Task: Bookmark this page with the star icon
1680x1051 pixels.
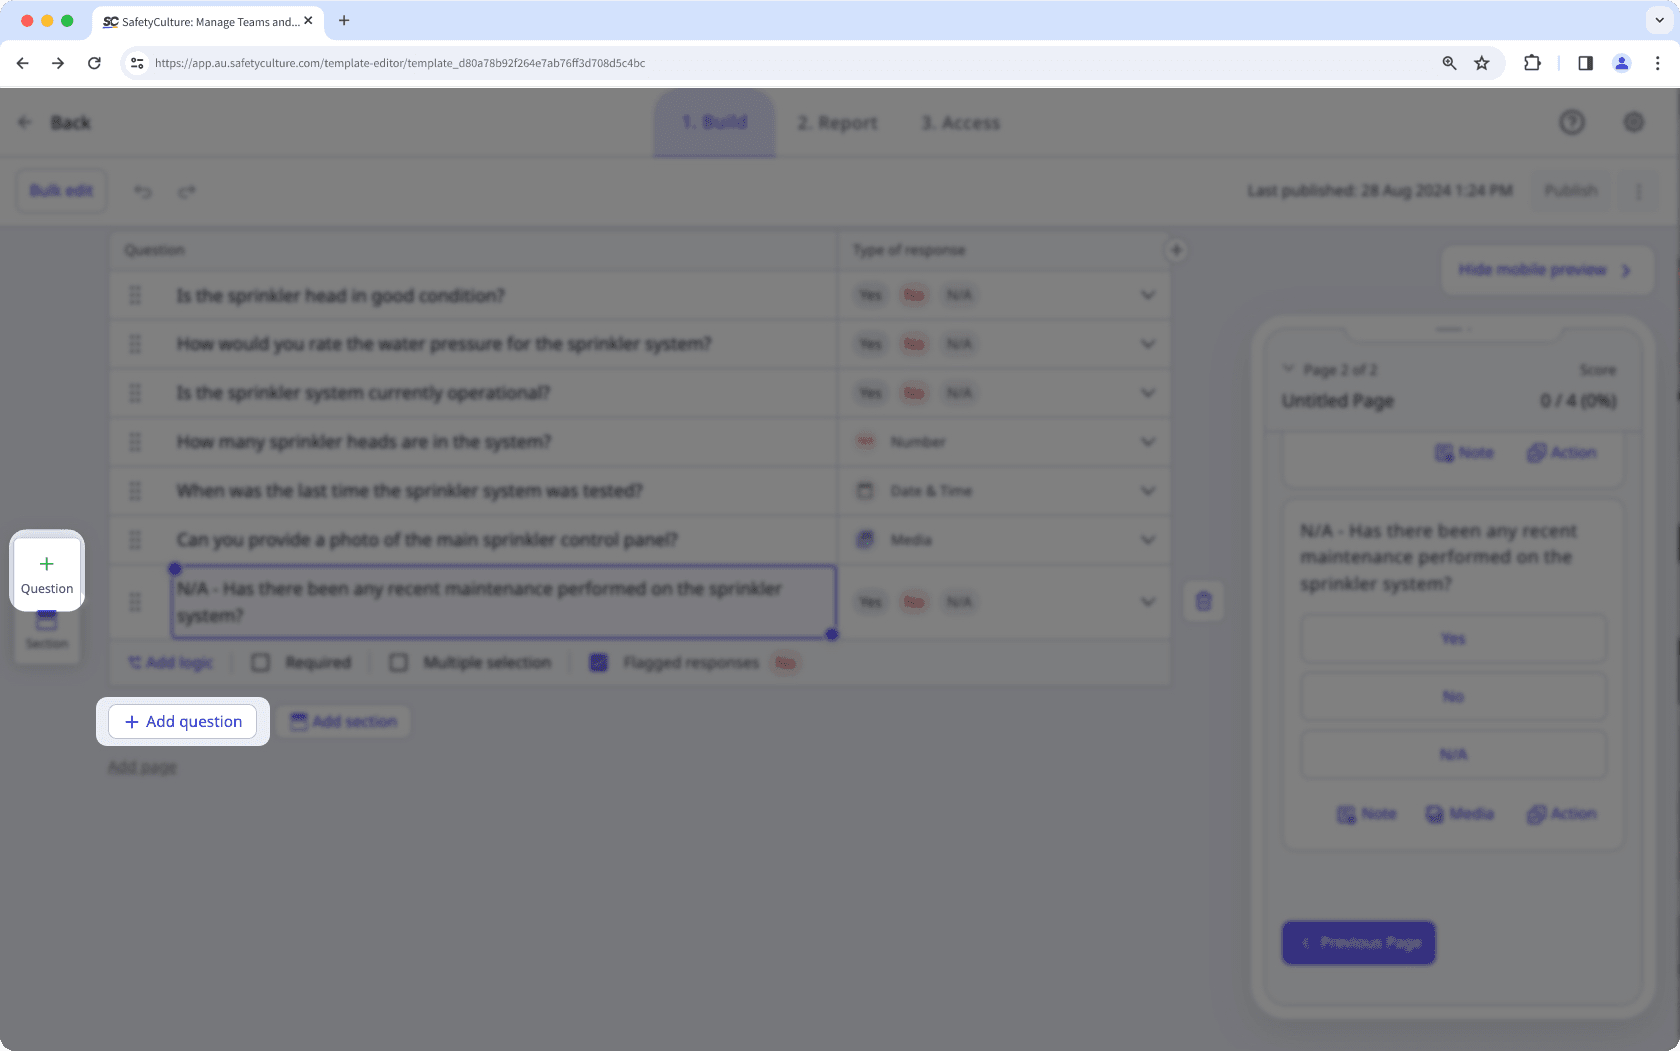Action: click(x=1482, y=63)
